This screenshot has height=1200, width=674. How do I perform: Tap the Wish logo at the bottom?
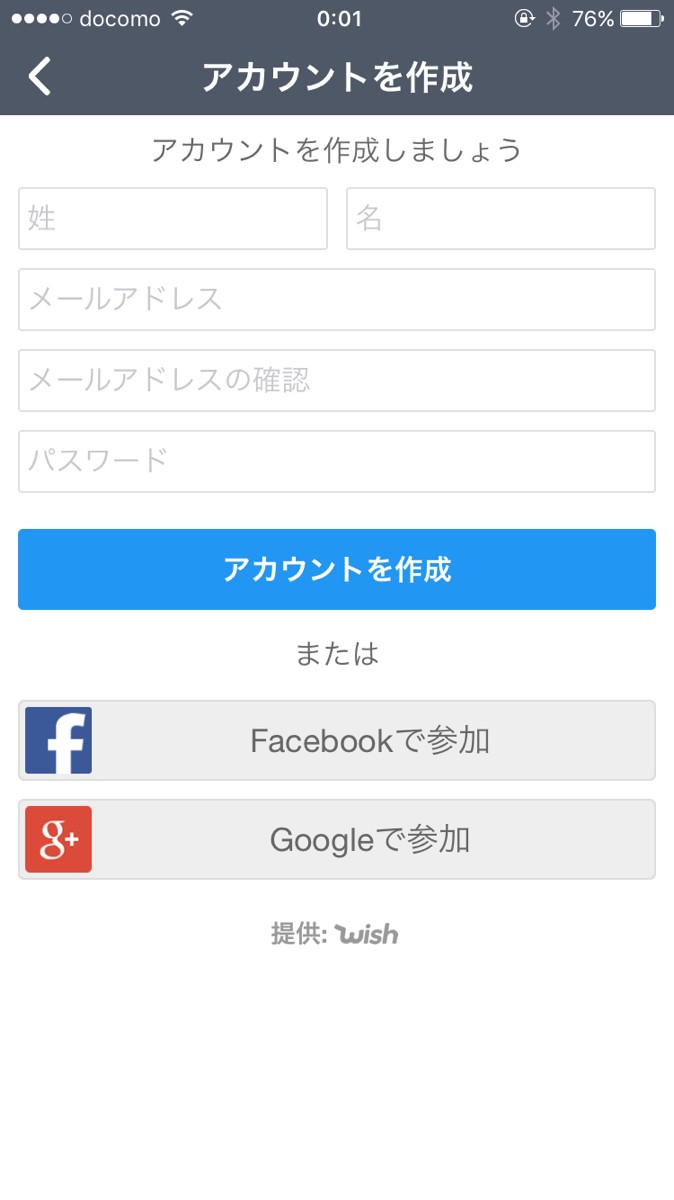366,934
